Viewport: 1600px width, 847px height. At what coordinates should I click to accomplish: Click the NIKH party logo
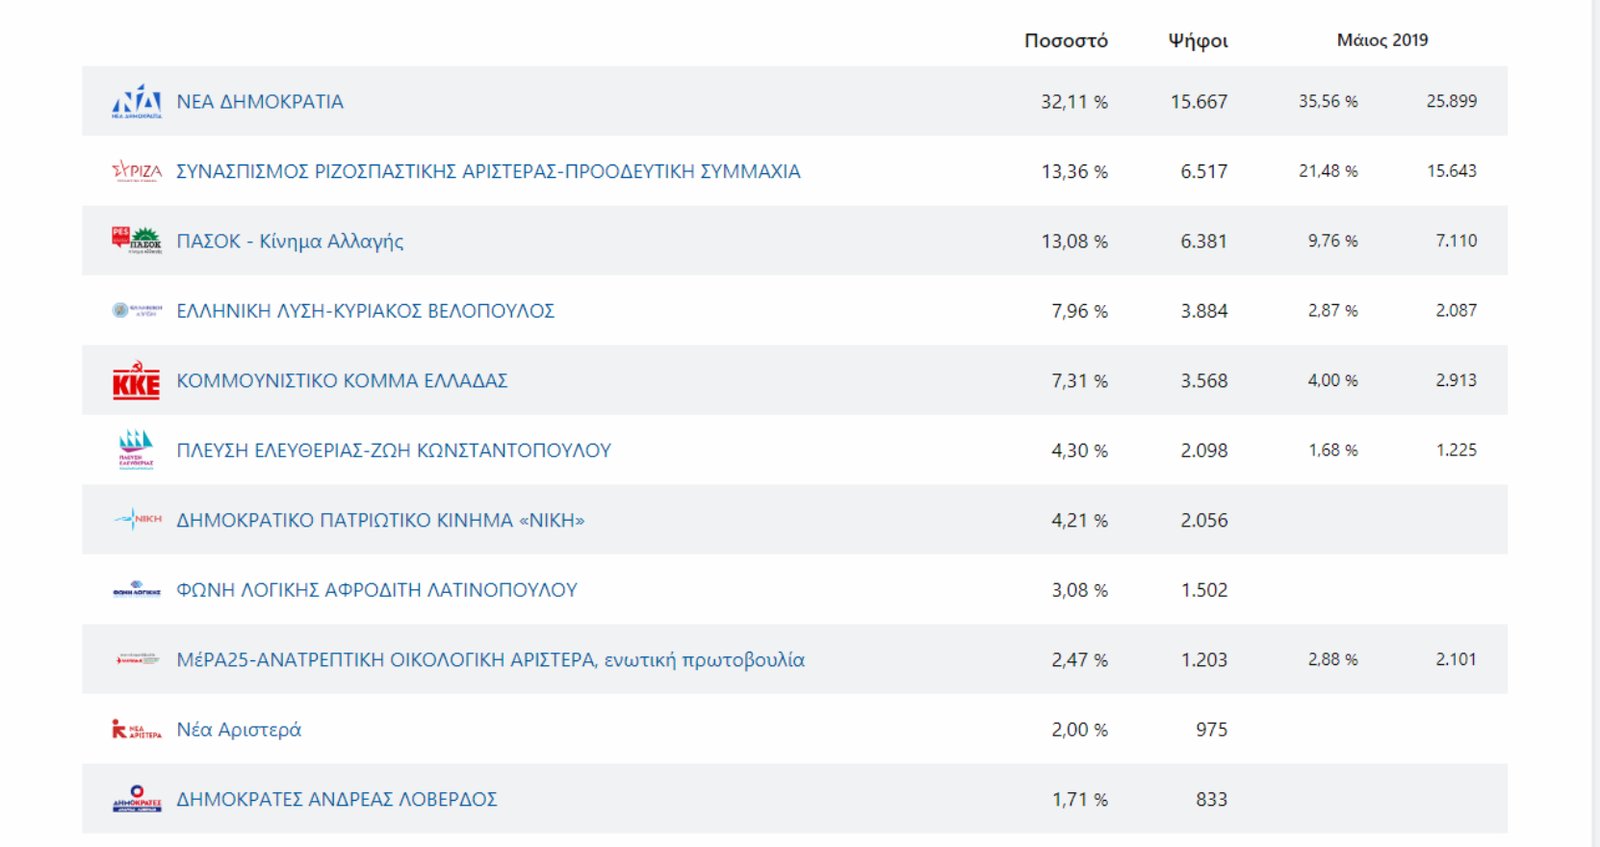point(137,520)
